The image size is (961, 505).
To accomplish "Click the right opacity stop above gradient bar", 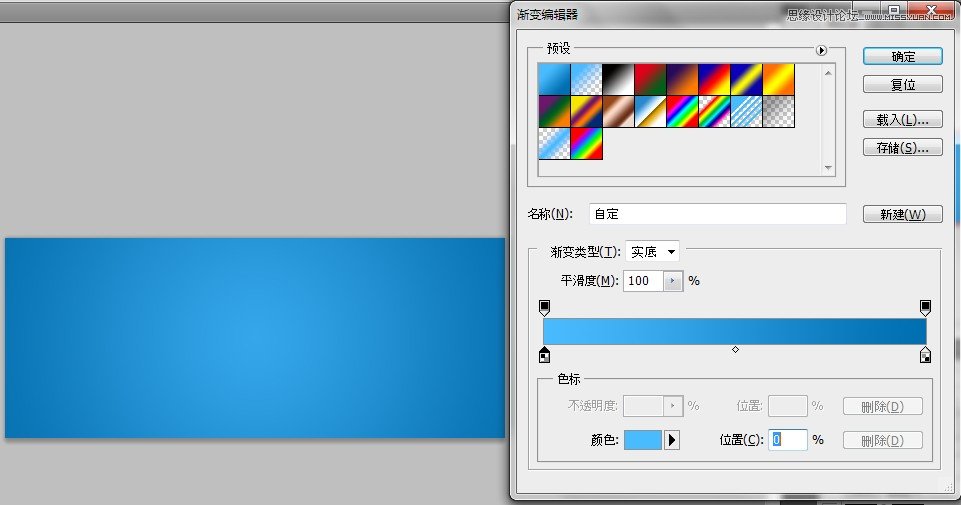I will 925,307.
